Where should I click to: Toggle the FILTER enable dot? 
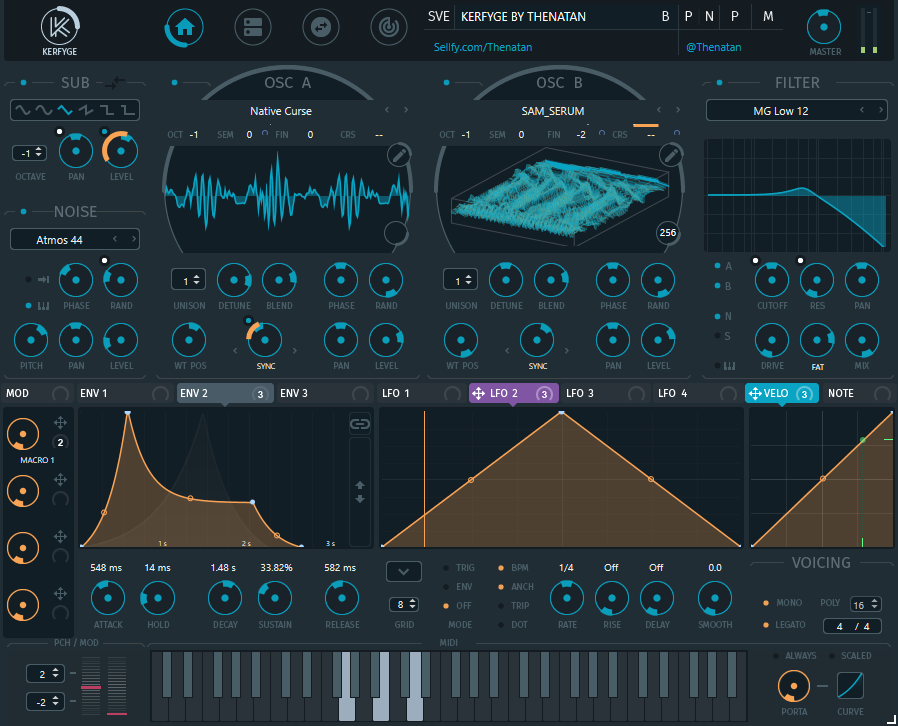click(719, 83)
